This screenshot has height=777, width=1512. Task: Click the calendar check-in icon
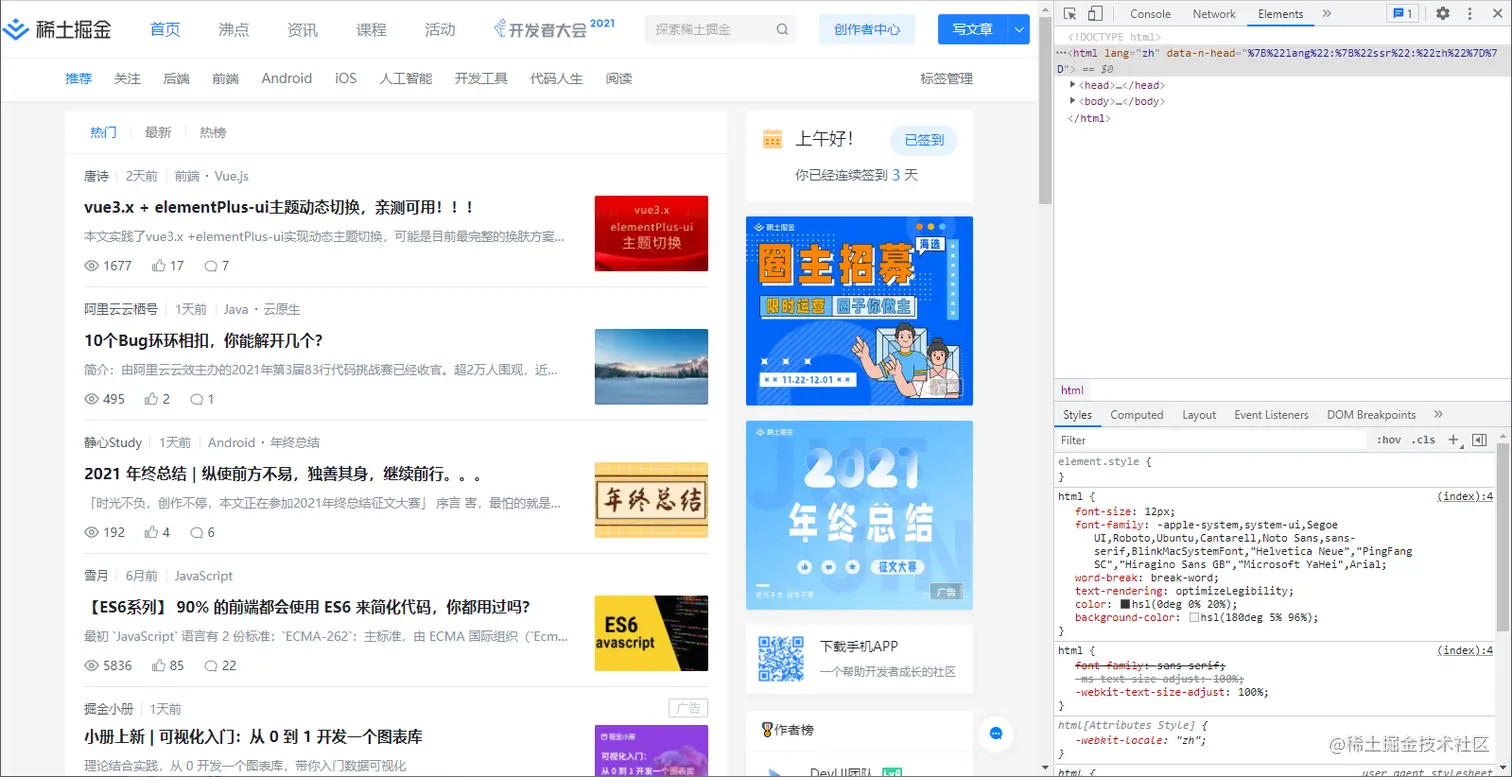(772, 139)
